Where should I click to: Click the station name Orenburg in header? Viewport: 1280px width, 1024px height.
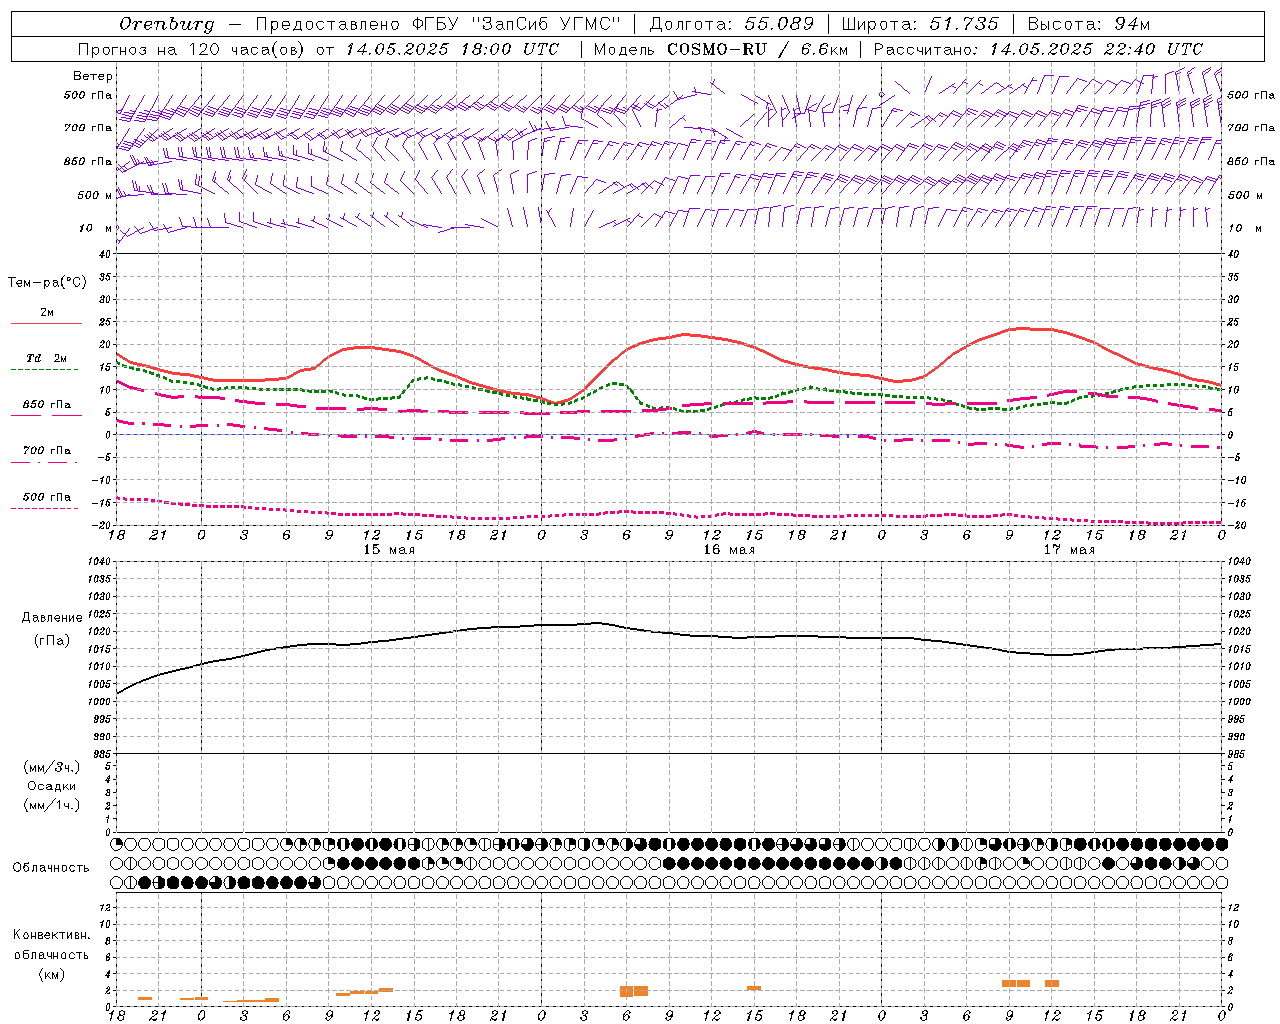(167, 24)
